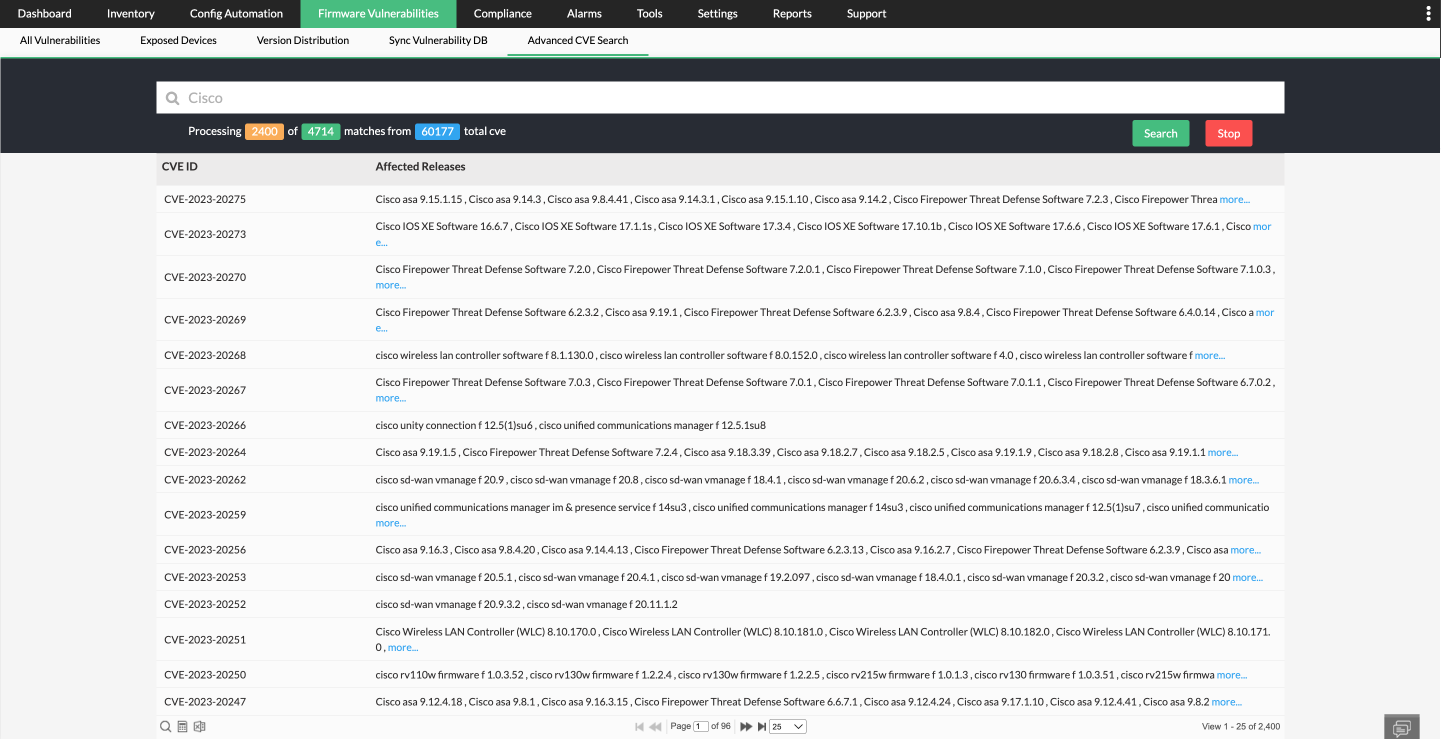Open the Alarms menu
The height and width of the screenshot is (740, 1441).
[584, 14]
